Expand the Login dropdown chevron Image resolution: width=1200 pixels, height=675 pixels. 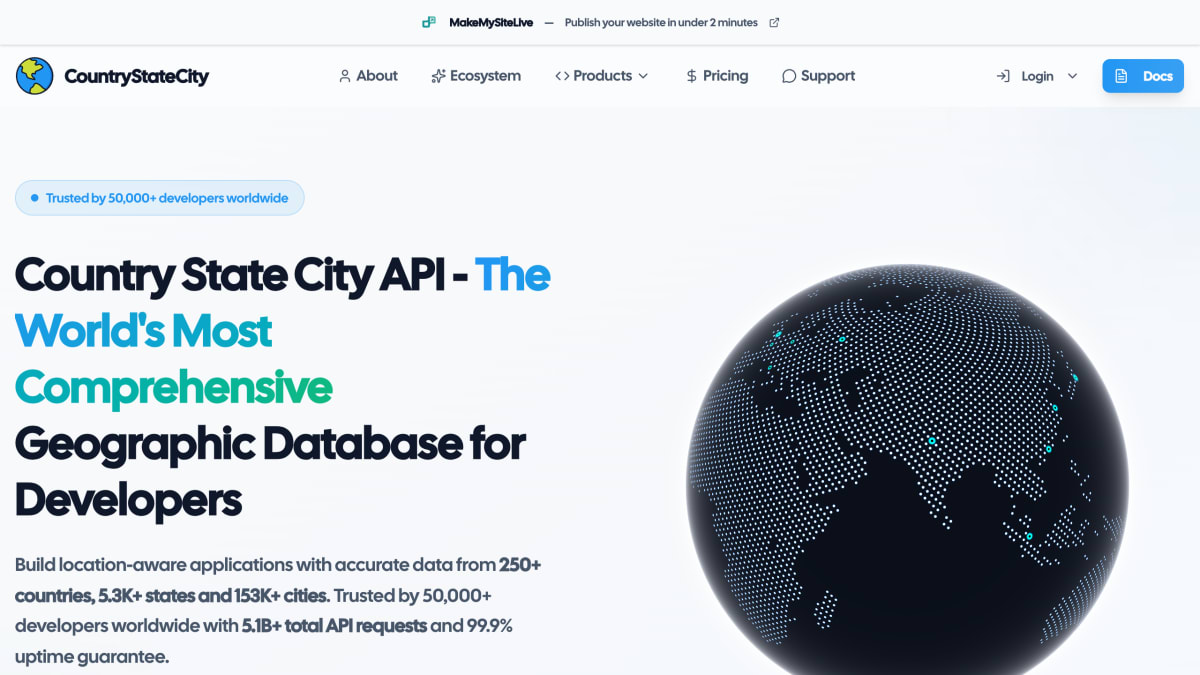pyautogui.click(x=1073, y=76)
